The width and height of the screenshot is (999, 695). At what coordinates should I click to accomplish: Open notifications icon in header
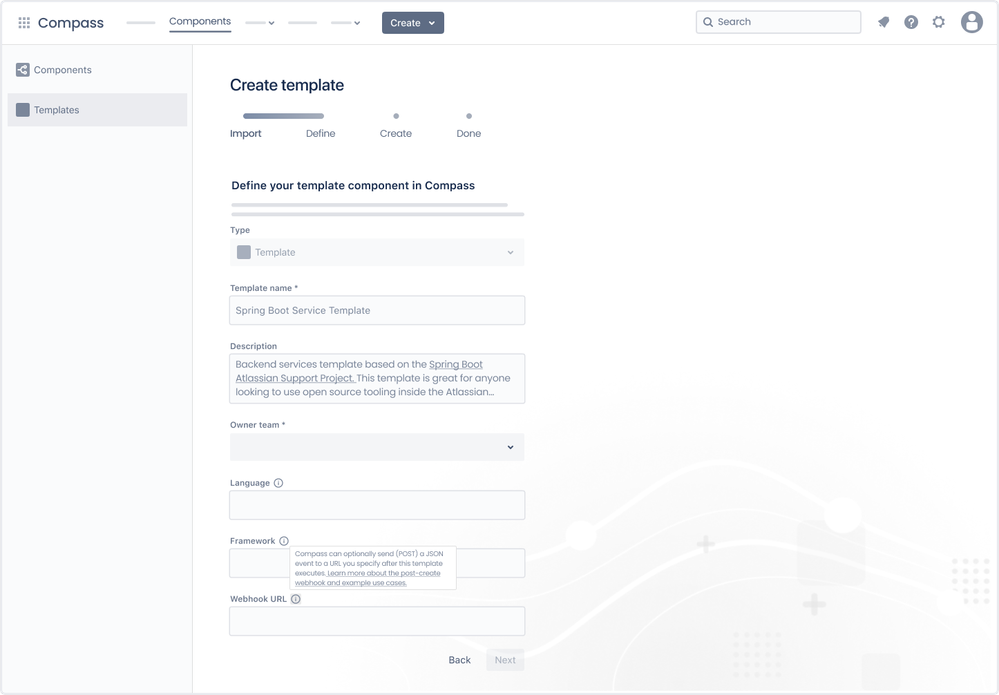(x=884, y=22)
